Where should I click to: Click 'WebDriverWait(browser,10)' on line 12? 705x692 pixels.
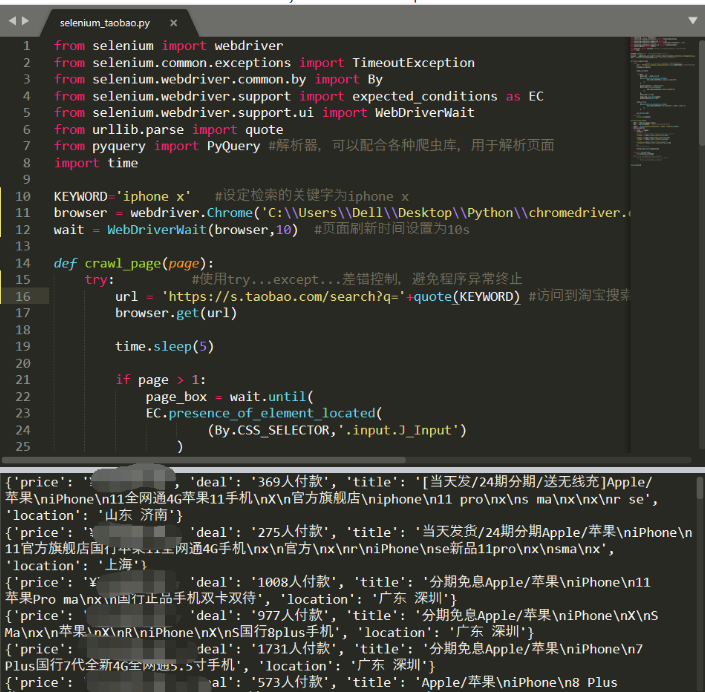[x=202, y=230]
